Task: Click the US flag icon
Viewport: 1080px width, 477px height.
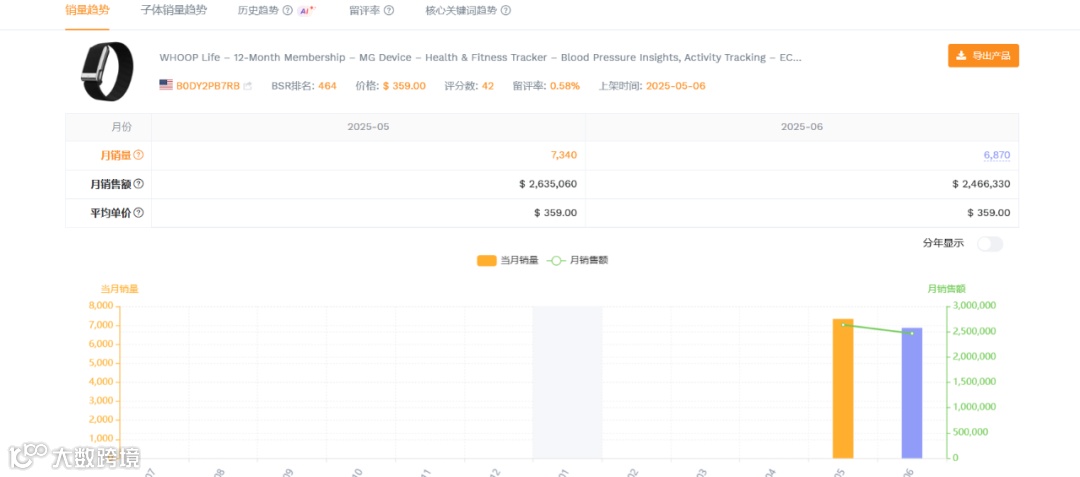Action: click(x=166, y=85)
